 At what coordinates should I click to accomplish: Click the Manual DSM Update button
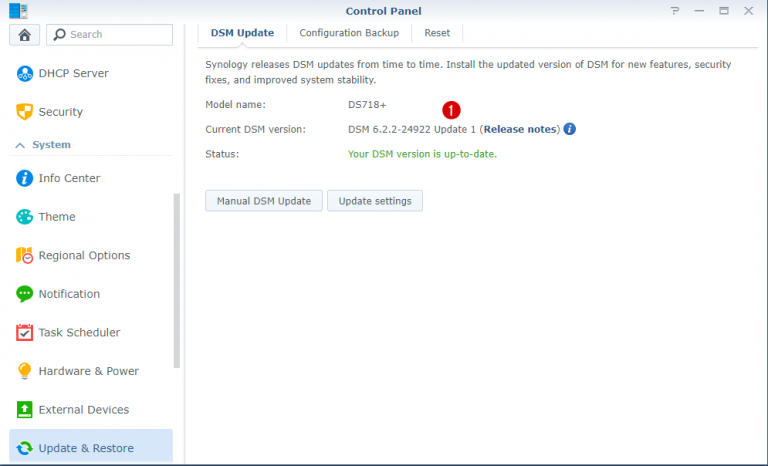[x=264, y=201]
